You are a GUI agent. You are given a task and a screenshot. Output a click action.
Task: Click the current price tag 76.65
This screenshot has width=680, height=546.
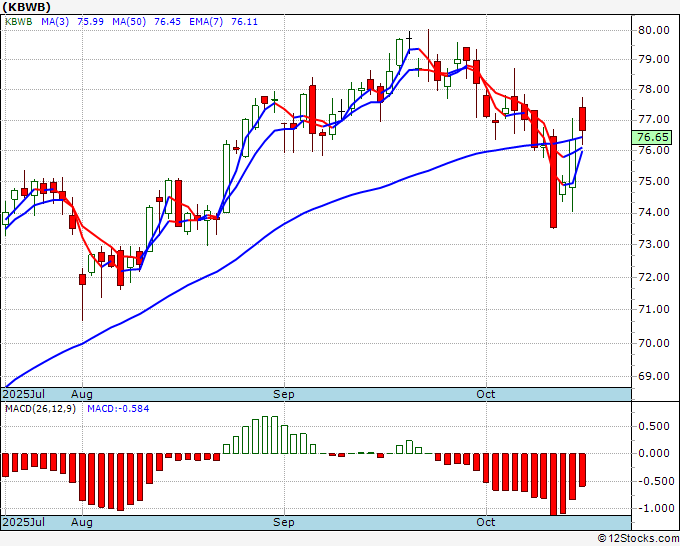click(653, 137)
